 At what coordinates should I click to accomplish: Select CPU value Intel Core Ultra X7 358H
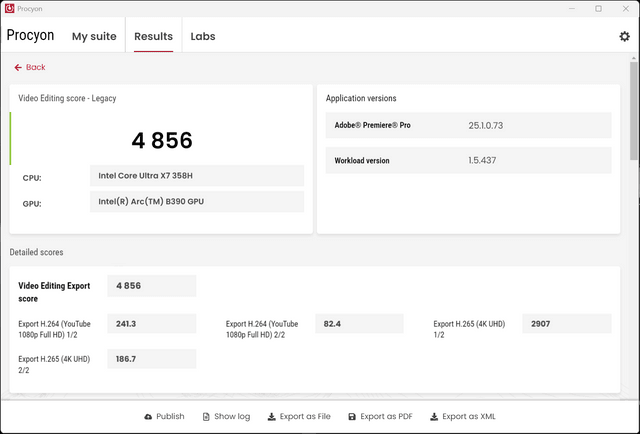[197, 176]
